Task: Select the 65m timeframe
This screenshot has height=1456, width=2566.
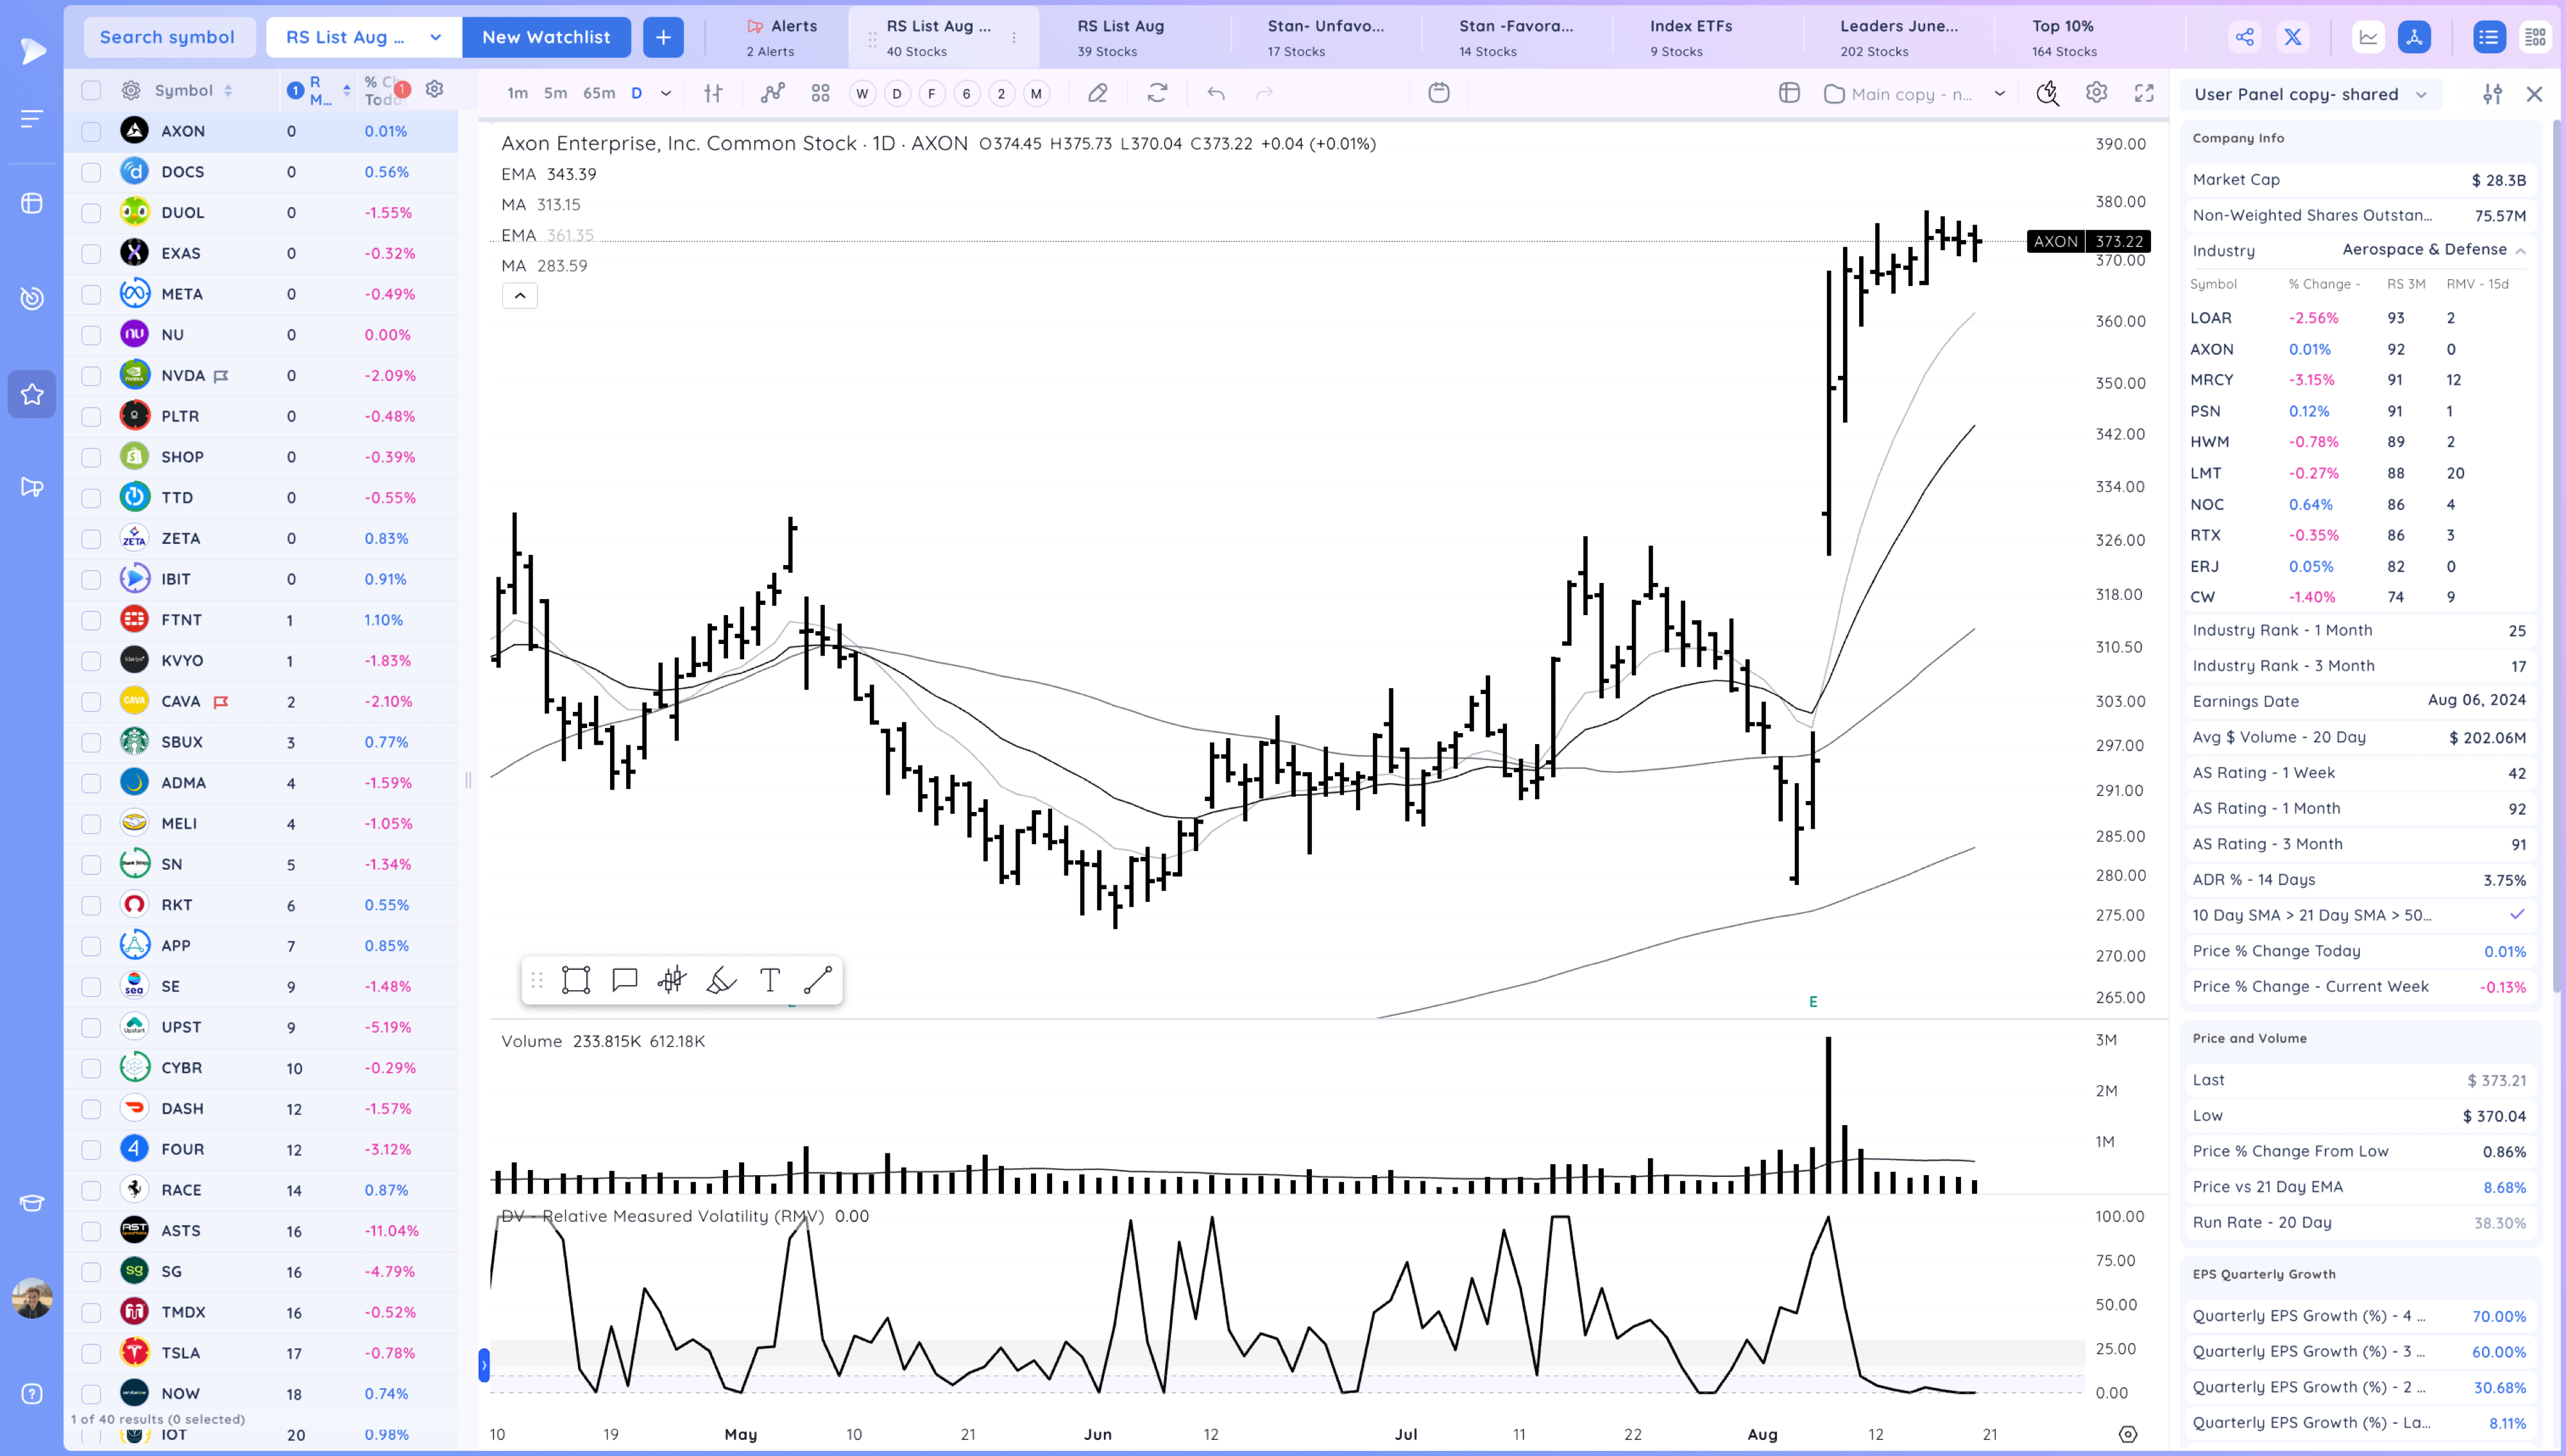Action: tap(598, 93)
